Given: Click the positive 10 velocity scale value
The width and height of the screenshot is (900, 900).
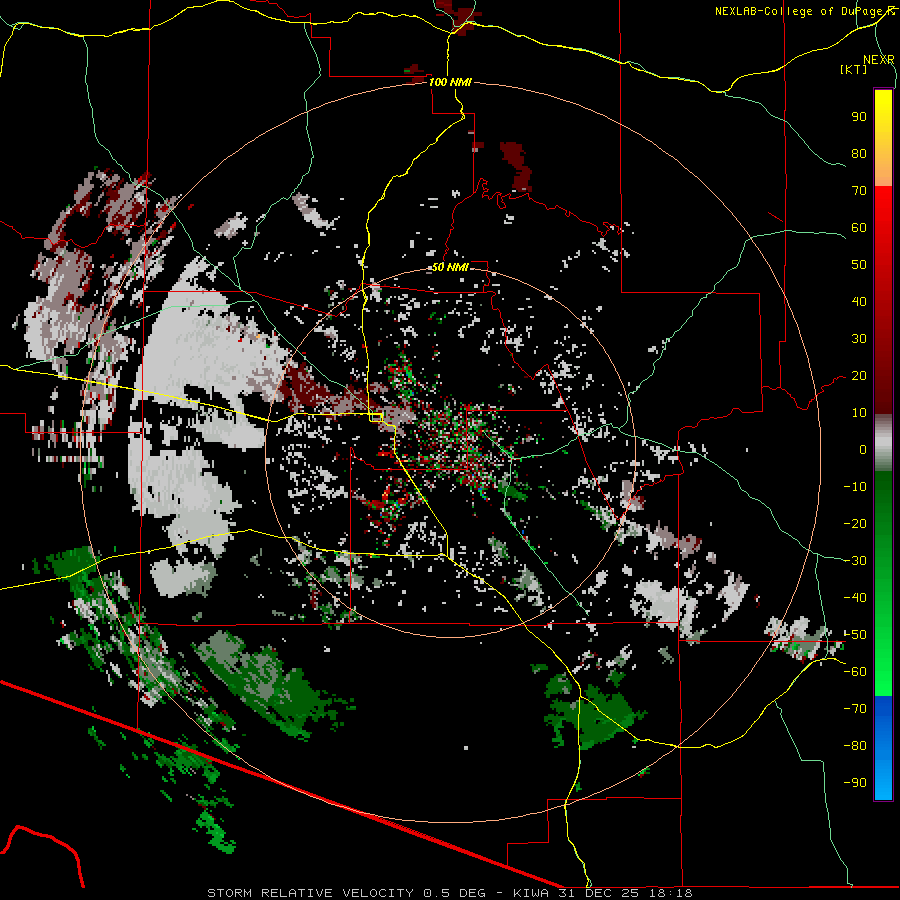Looking at the screenshot, I should pyautogui.click(x=859, y=413).
